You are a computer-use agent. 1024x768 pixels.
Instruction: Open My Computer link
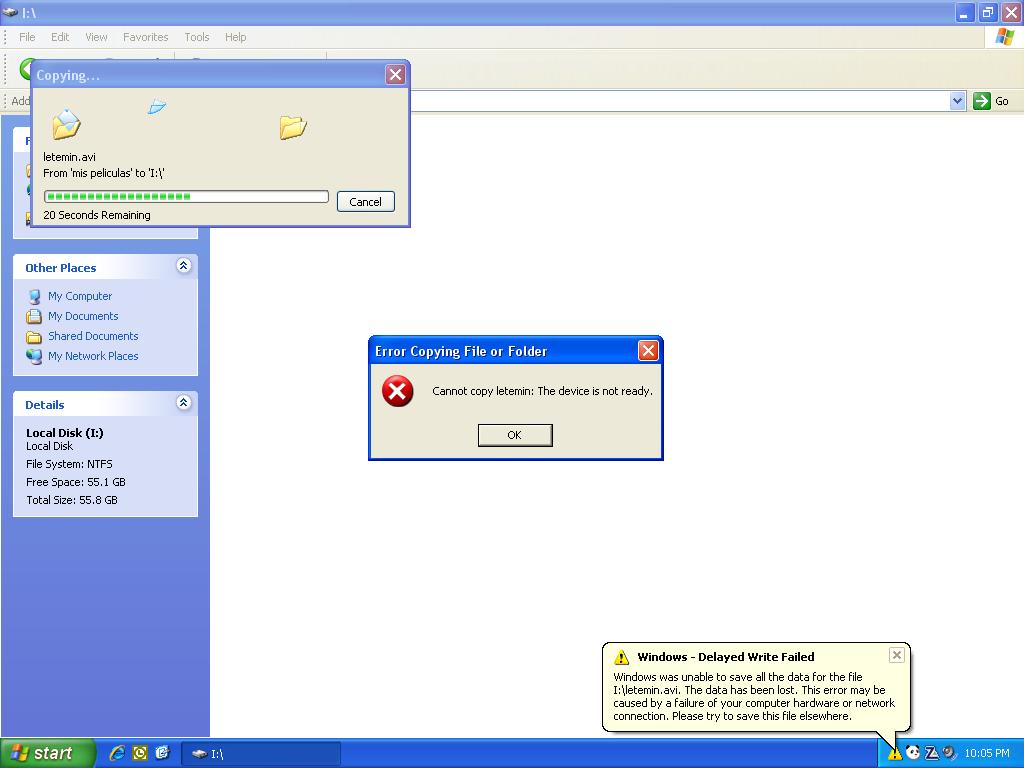80,296
